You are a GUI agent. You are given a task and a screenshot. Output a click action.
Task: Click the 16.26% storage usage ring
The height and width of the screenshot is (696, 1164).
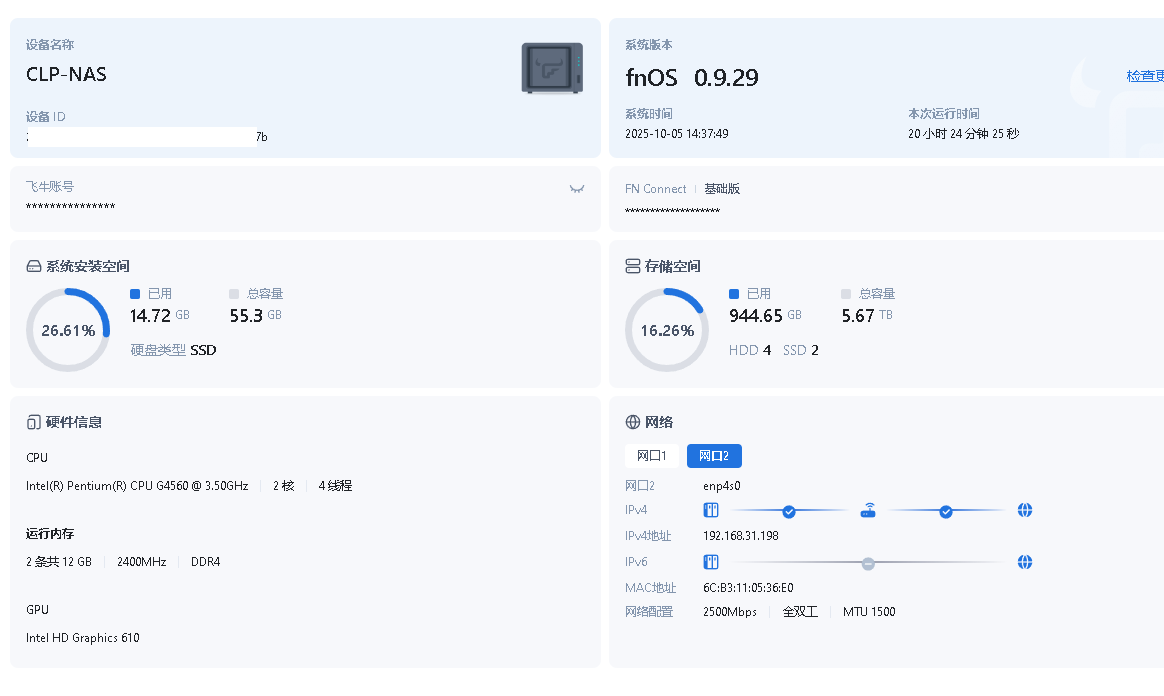(667, 330)
